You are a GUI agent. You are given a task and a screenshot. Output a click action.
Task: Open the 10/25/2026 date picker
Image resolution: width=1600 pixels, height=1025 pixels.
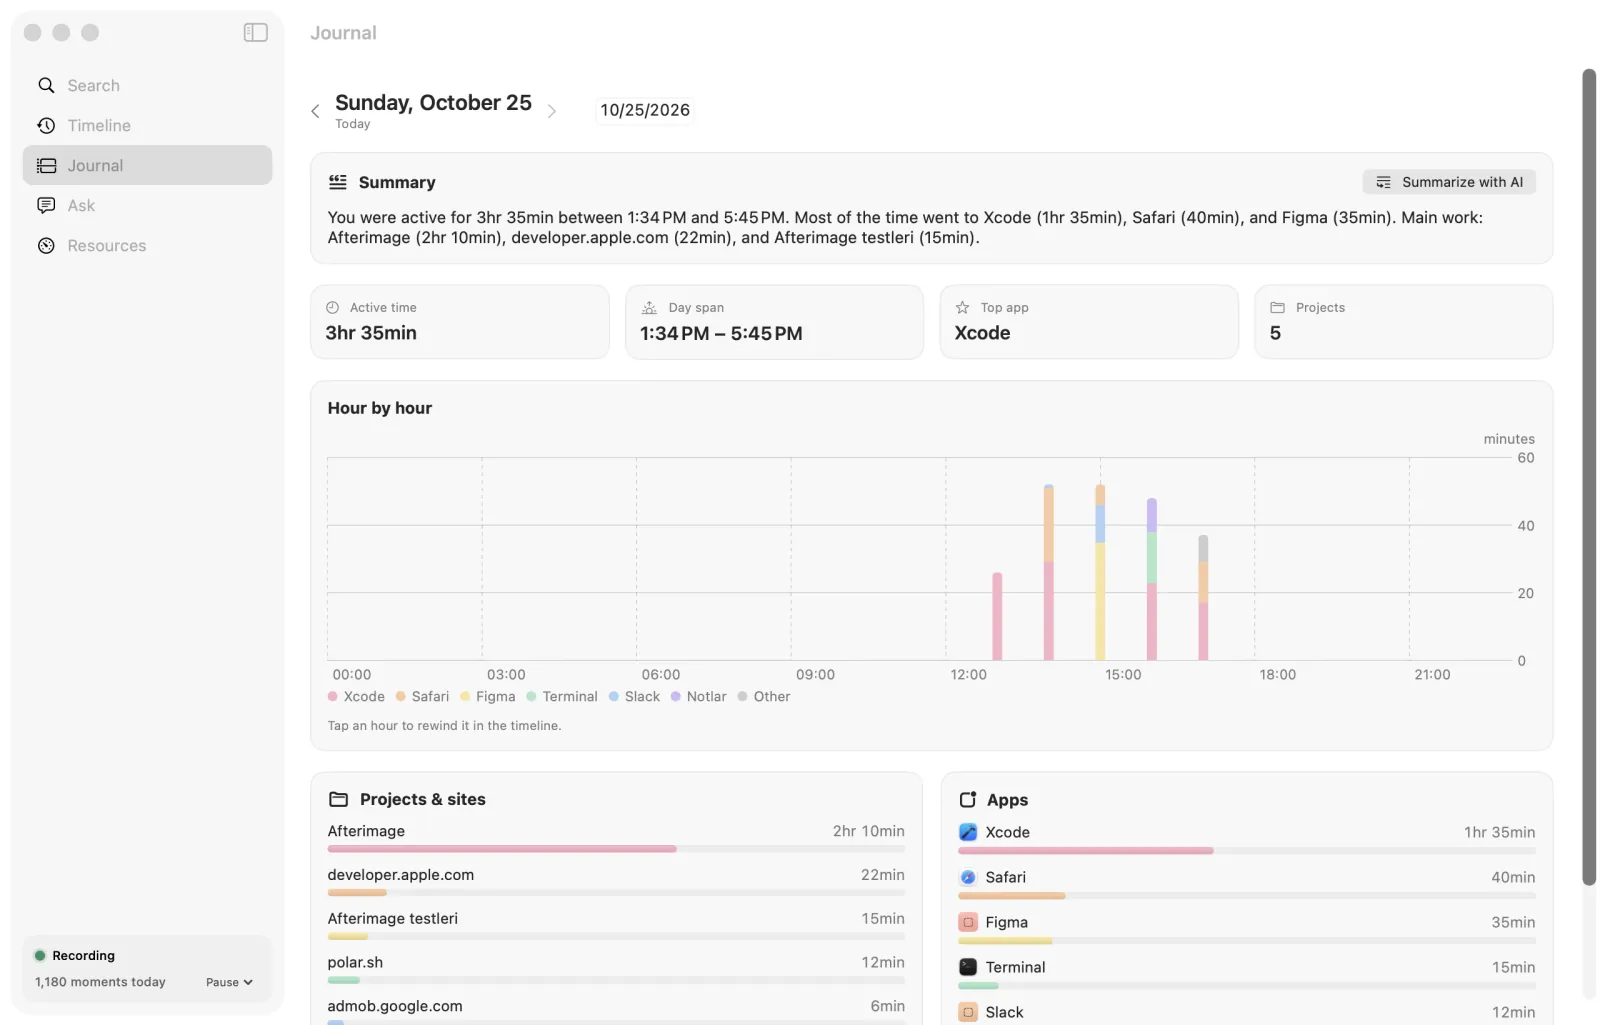pos(645,110)
